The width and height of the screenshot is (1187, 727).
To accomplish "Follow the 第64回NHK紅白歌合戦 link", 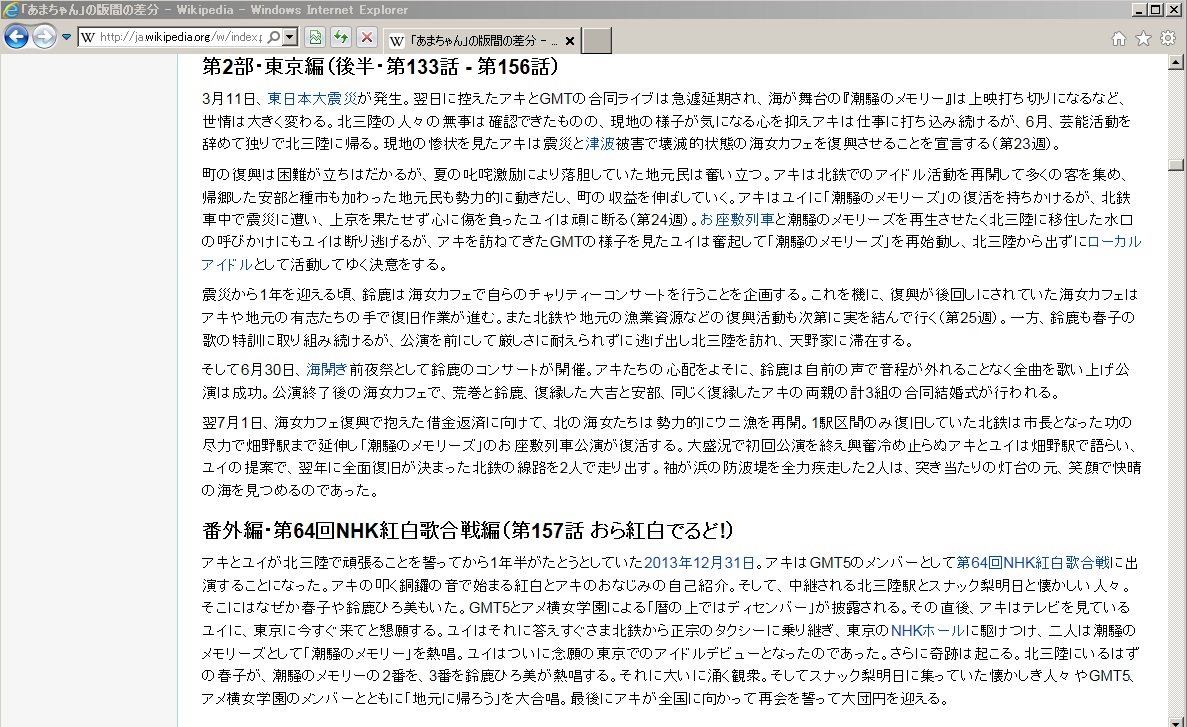I will [x=1033, y=563].
